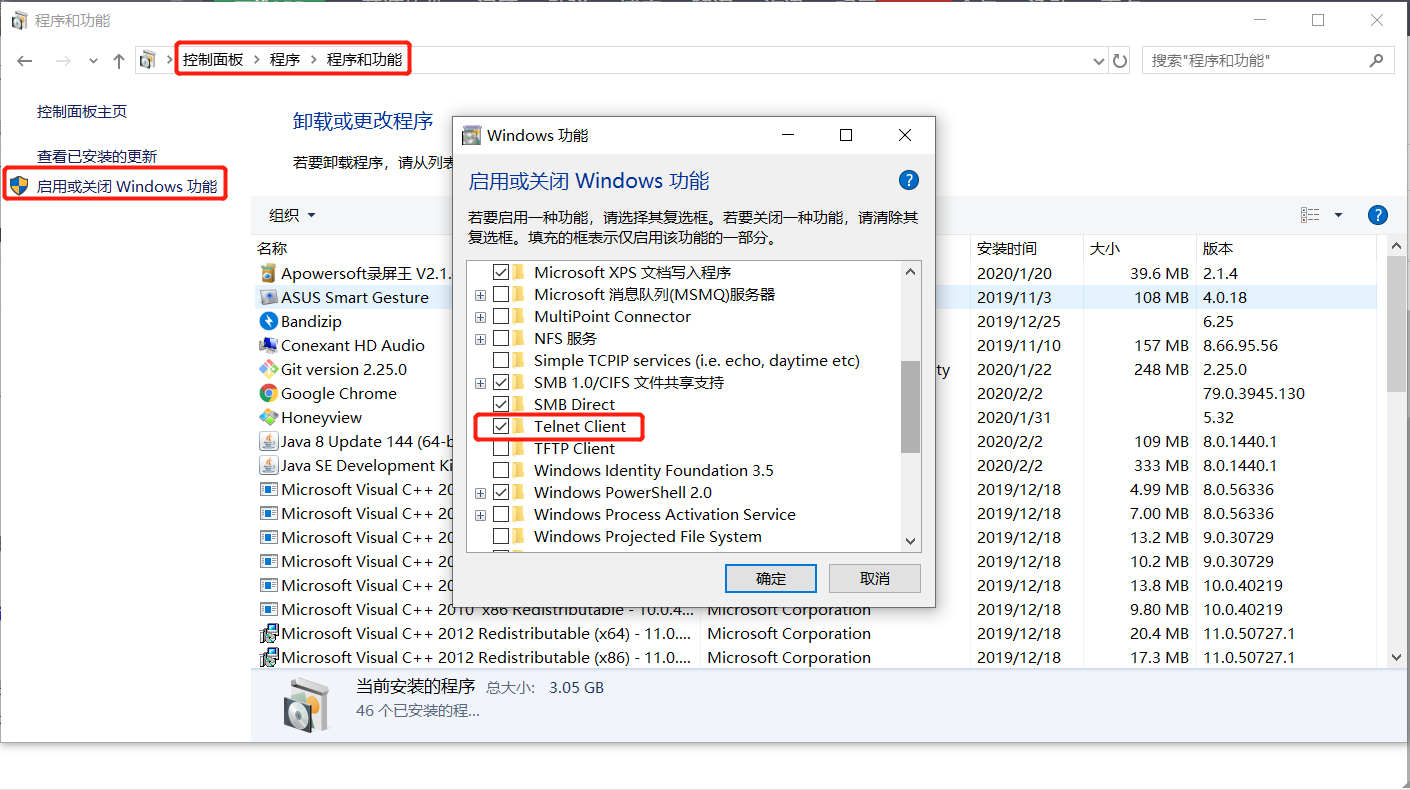Click the 控制面板 breadcrumb
The height and width of the screenshot is (790, 1410).
(213, 60)
